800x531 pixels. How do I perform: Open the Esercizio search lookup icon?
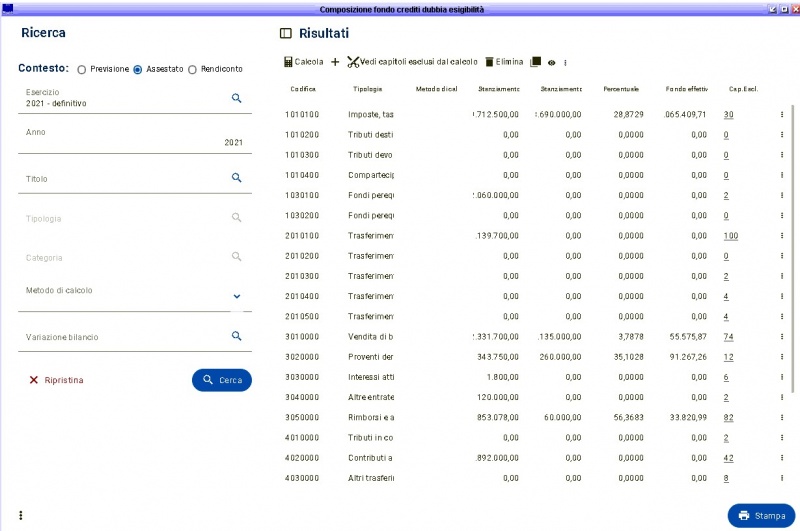tap(236, 98)
